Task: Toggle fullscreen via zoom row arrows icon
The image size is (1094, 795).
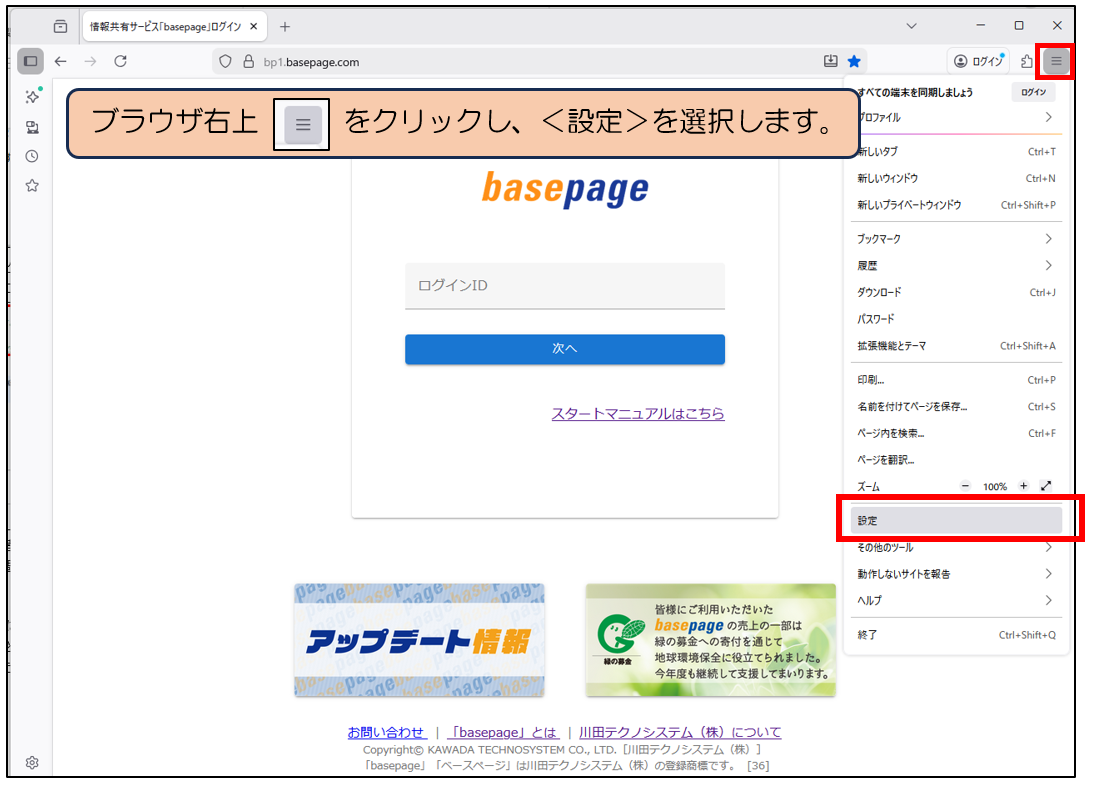Action: 1046,486
